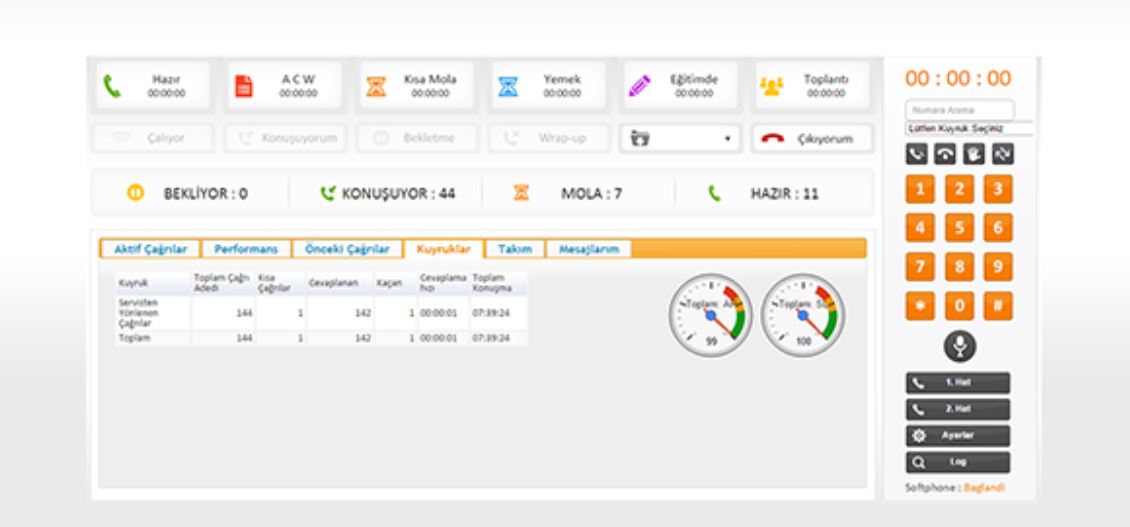Click the Toplam Konuşma column header
The width and height of the screenshot is (1130, 527).
point(499,283)
